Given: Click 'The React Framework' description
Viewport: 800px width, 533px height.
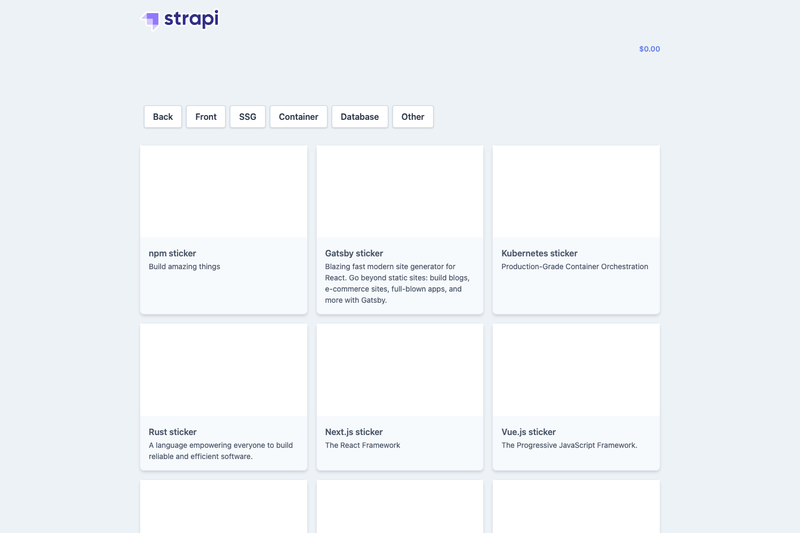Looking at the screenshot, I should pos(363,445).
